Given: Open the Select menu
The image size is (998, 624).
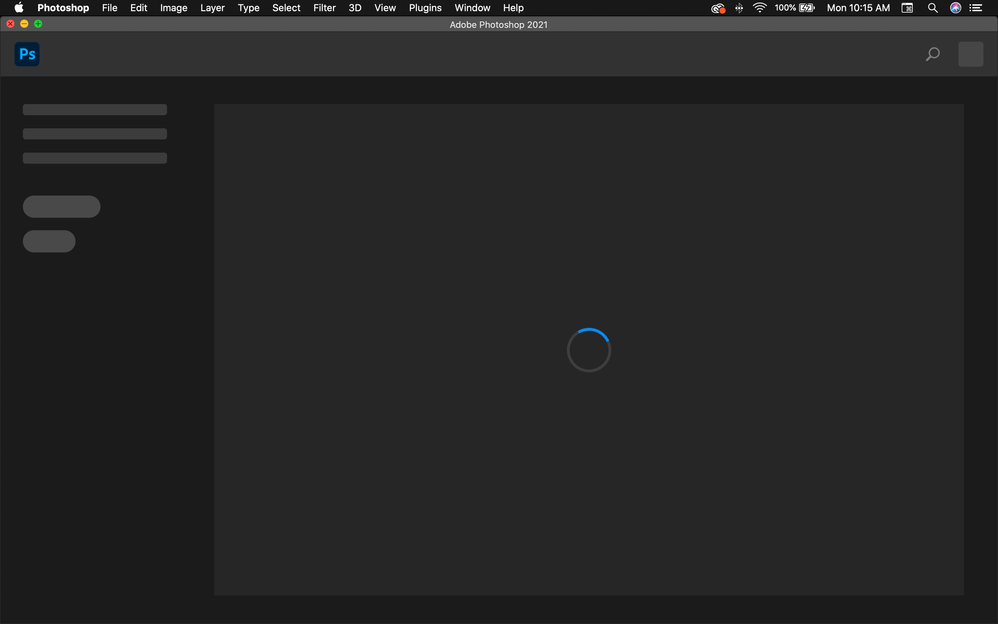Looking at the screenshot, I should 286,8.
